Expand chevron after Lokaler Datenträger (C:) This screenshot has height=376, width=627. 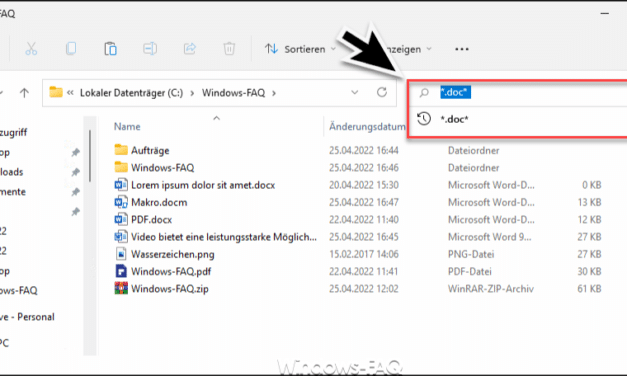tap(192, 93)
